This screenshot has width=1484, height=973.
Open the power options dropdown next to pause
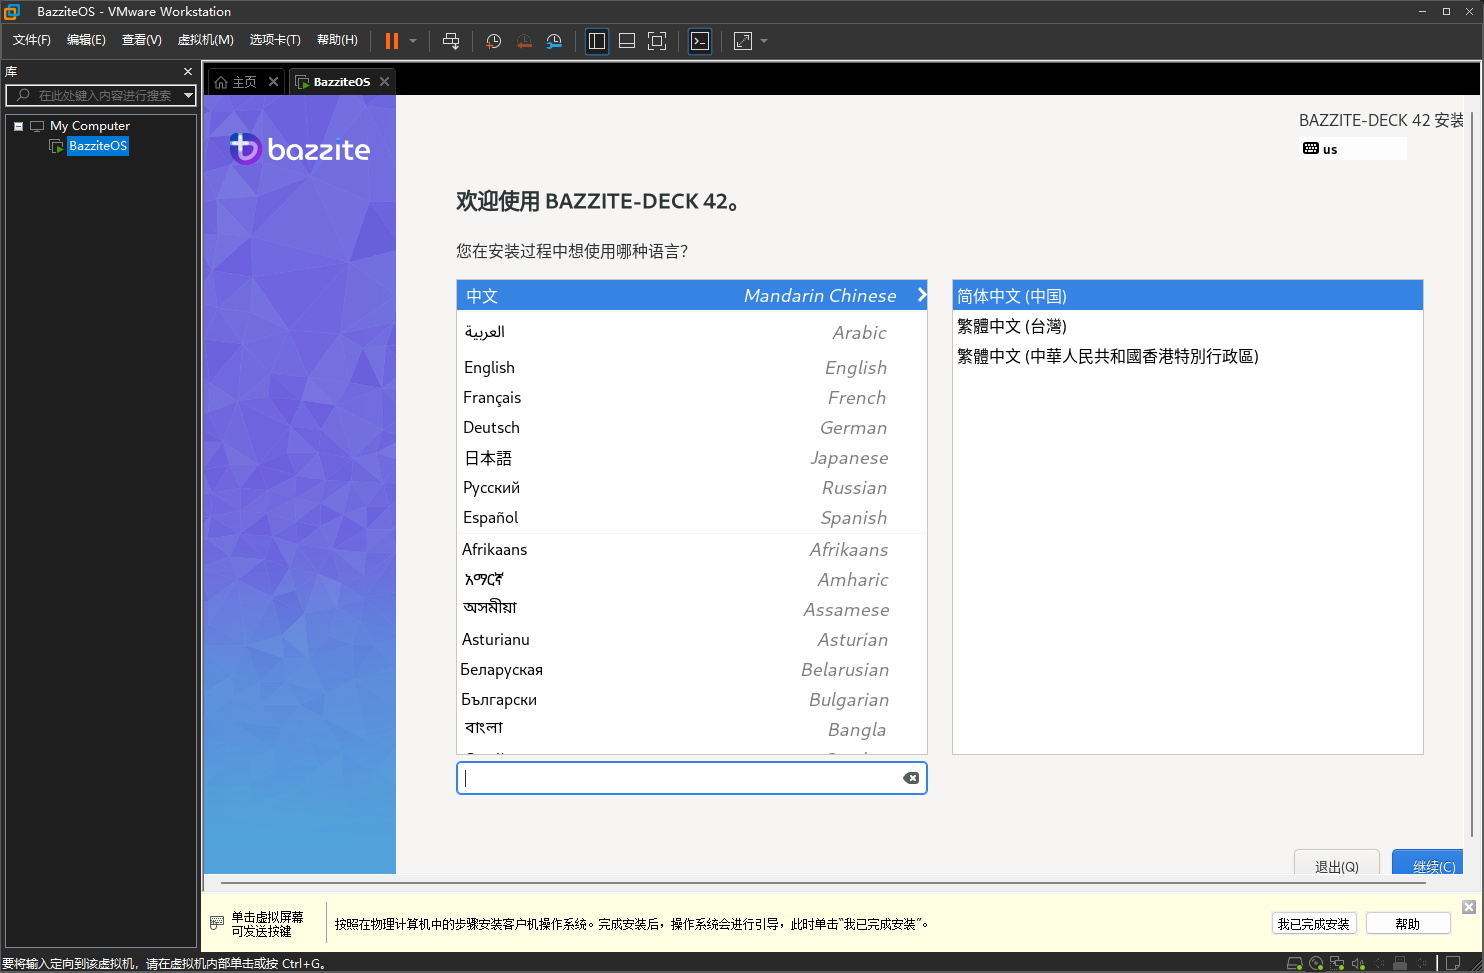pyautogui.click(x=413, y=41)
